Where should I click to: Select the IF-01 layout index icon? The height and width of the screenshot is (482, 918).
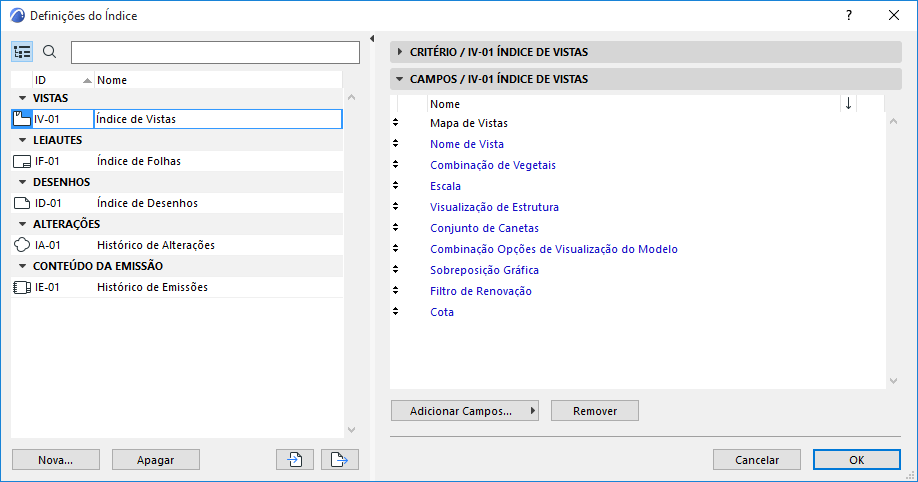pos(22,161)
